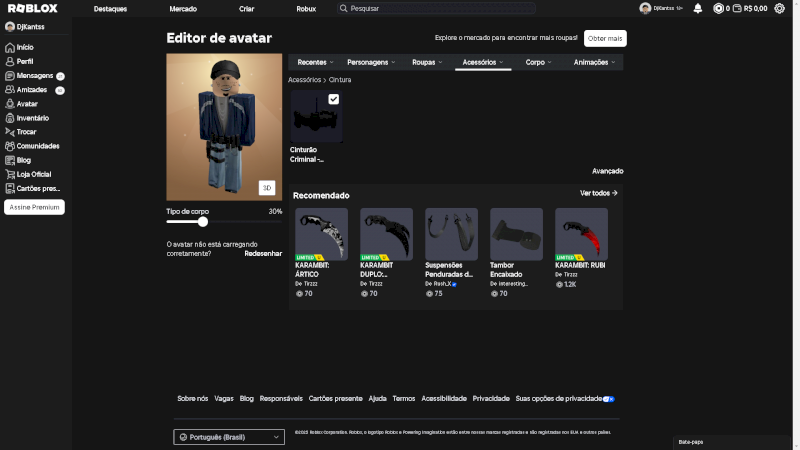
Task: Open Cartões presente footer link
Action: point(335,399)
